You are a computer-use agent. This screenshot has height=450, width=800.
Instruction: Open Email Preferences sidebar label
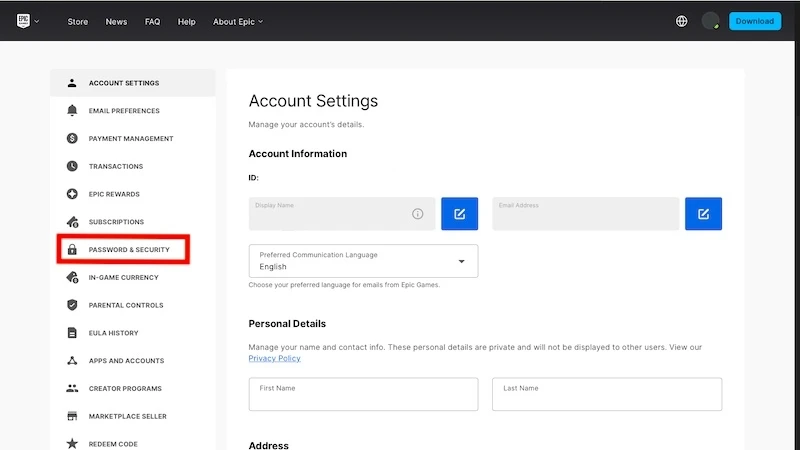point(124,111)
